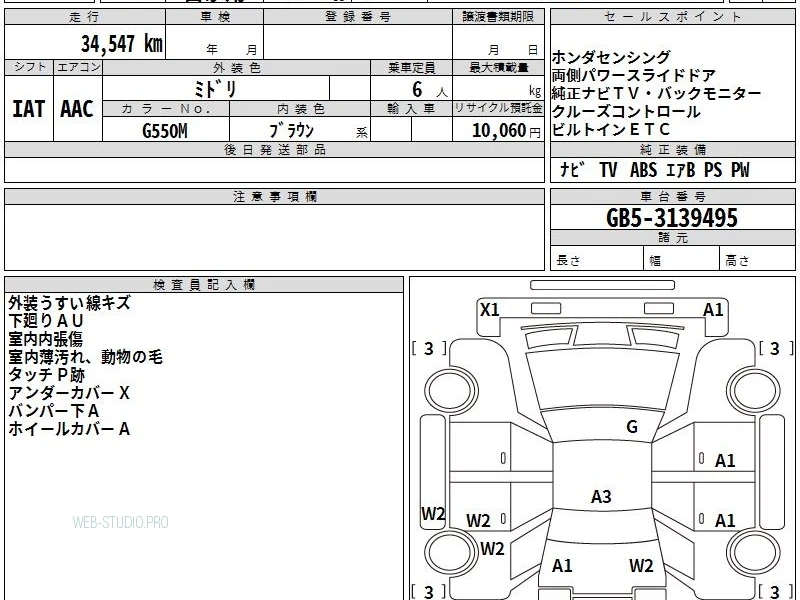The image size is (800, 600).
Task: Select the 後日発送部品 header bar
Action: [274, 150]
